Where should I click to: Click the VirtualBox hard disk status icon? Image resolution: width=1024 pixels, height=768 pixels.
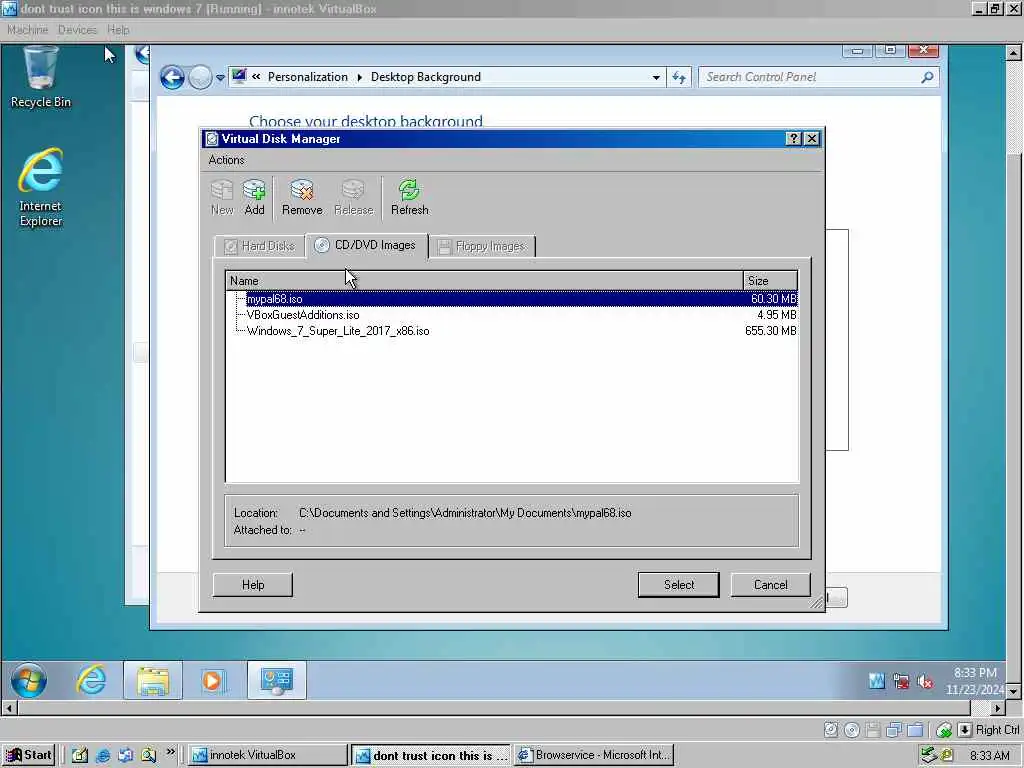tap(831, 730)
